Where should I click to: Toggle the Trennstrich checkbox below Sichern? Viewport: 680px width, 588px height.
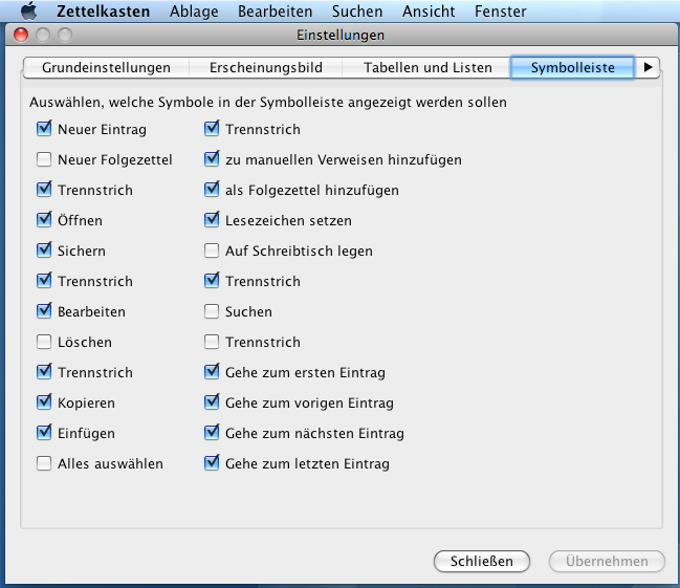(44, 281)
